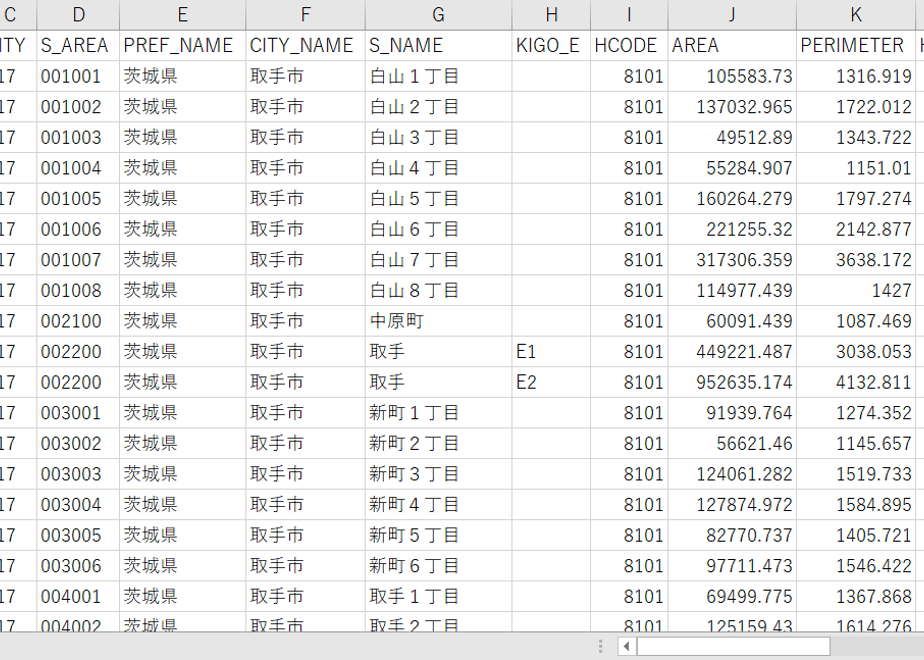Click the KIGO_E header cell
Image resolution: width=924 pixels, height=660 pixels.
click(552, 45)
